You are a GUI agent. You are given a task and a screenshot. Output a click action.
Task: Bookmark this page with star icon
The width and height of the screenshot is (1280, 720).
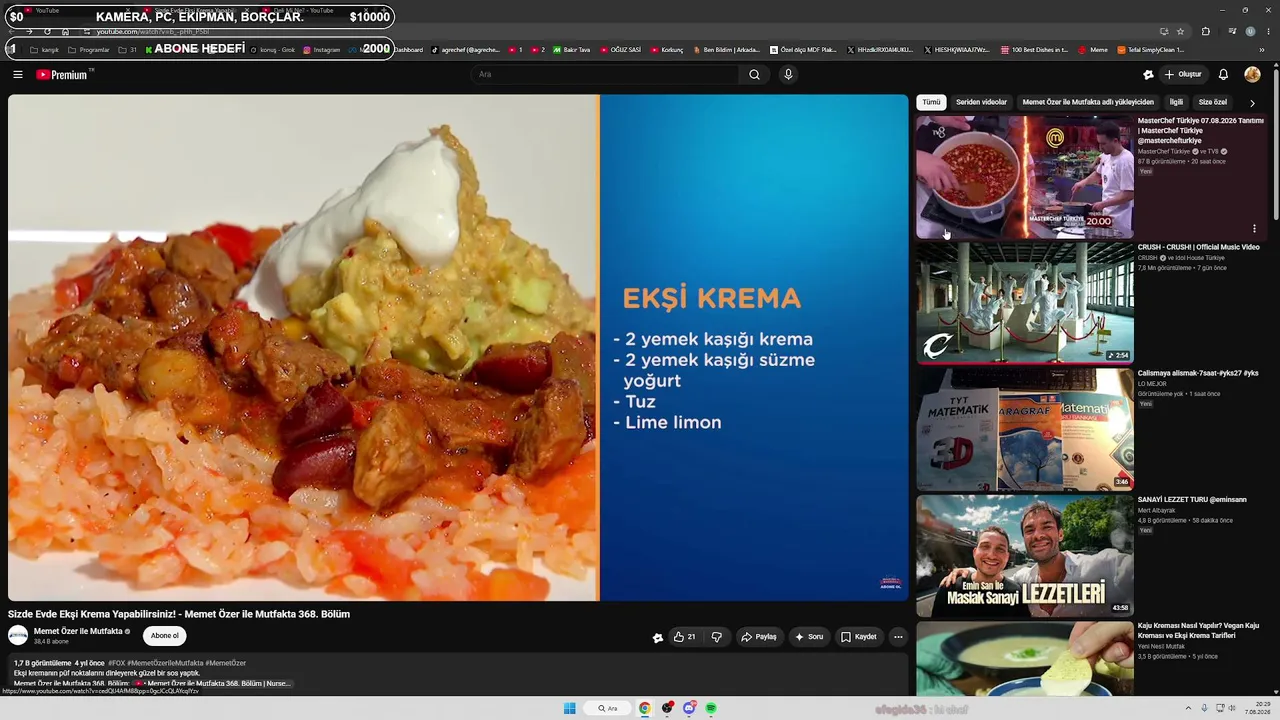pos(1180,31)
